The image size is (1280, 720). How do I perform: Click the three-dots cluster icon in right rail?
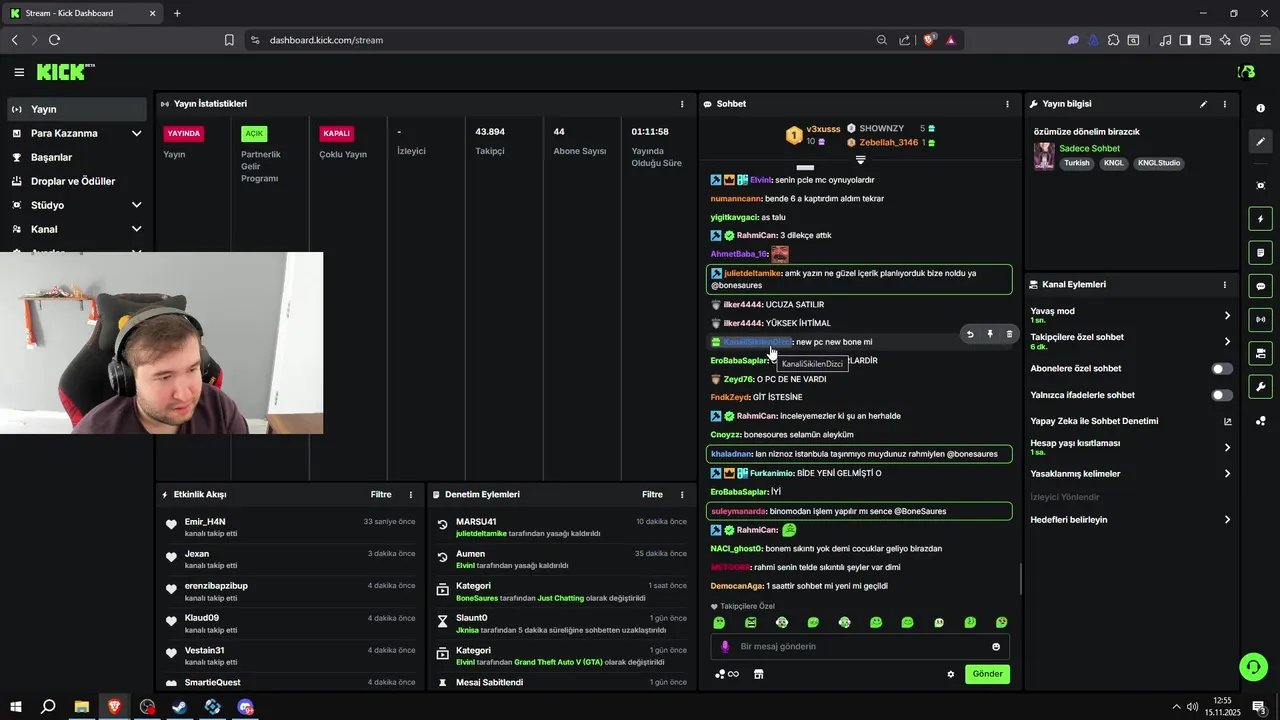(1260, 421)
